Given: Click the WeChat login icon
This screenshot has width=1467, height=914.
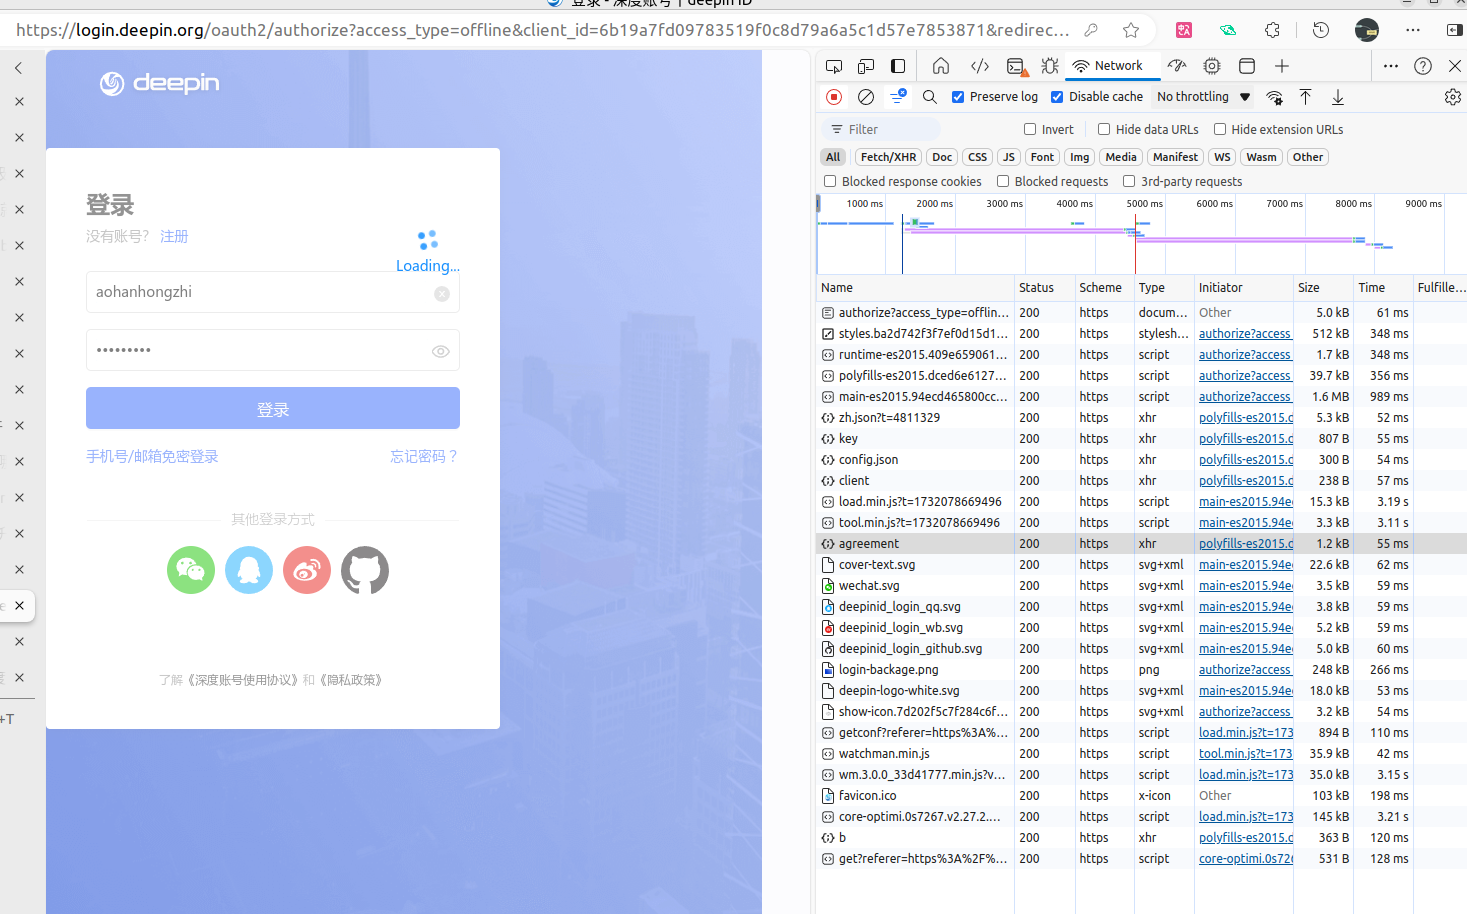Looking at the screenshot, I should click(191, 570).
